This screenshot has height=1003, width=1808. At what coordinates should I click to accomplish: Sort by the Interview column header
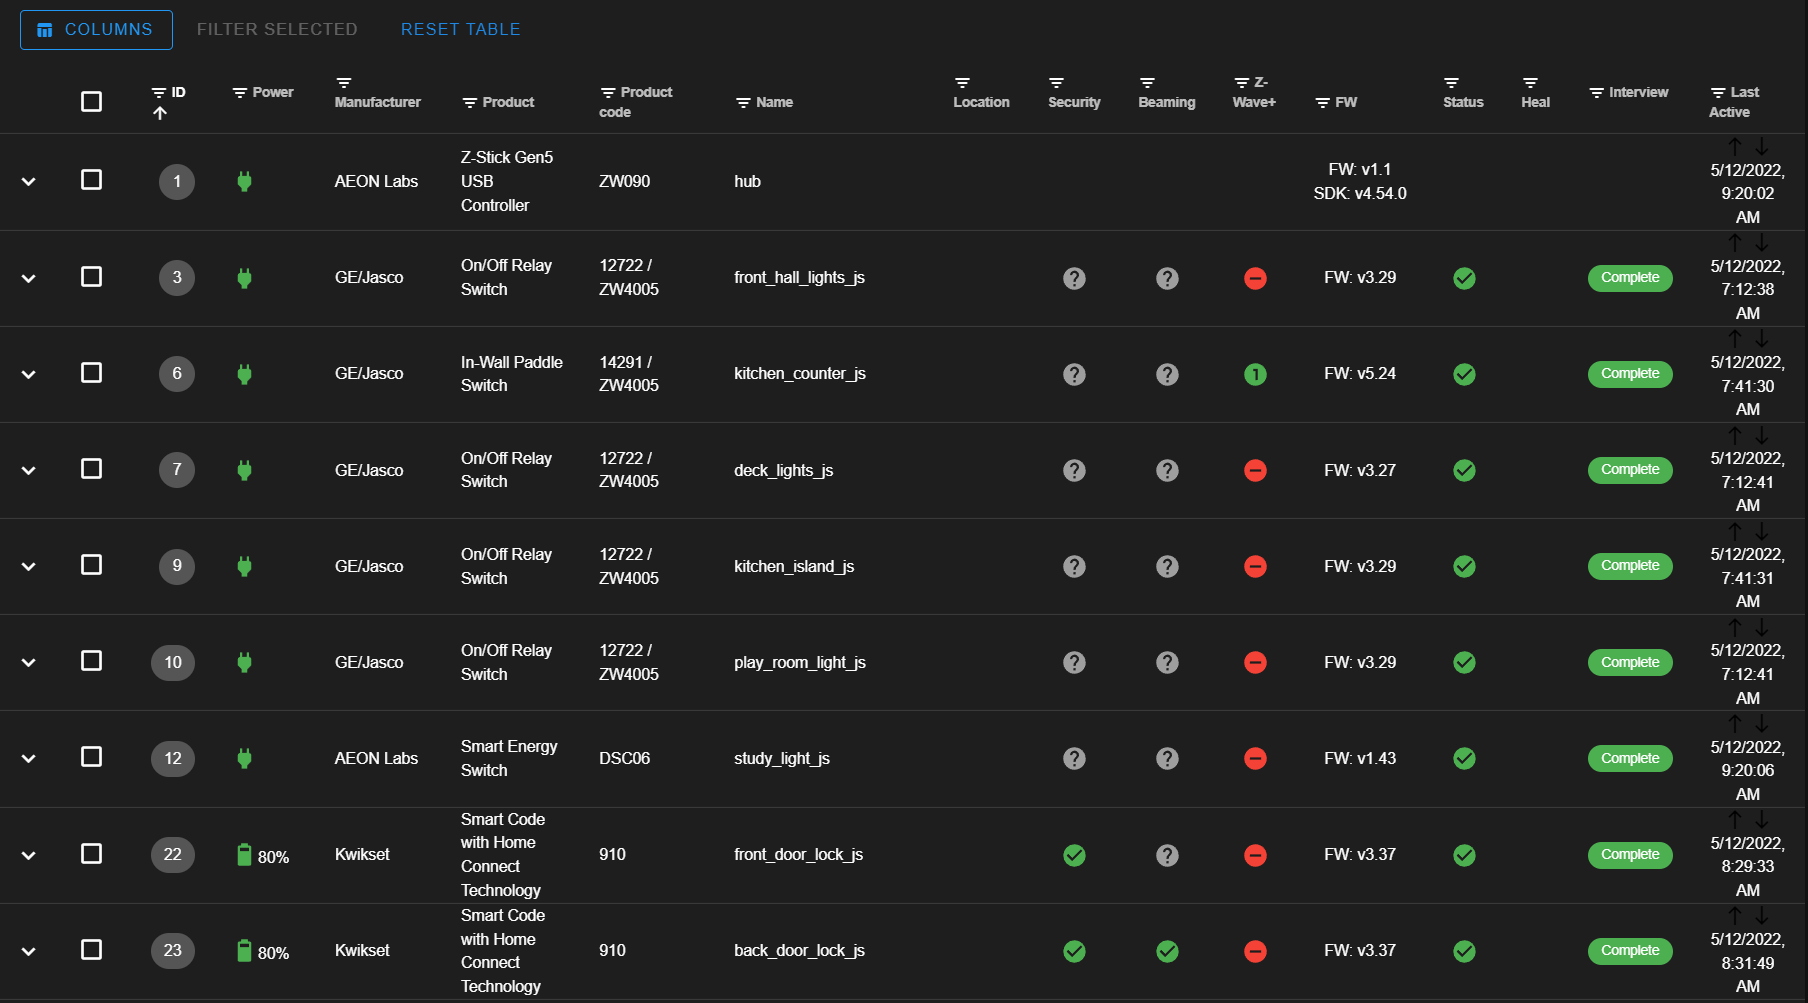1638,92
